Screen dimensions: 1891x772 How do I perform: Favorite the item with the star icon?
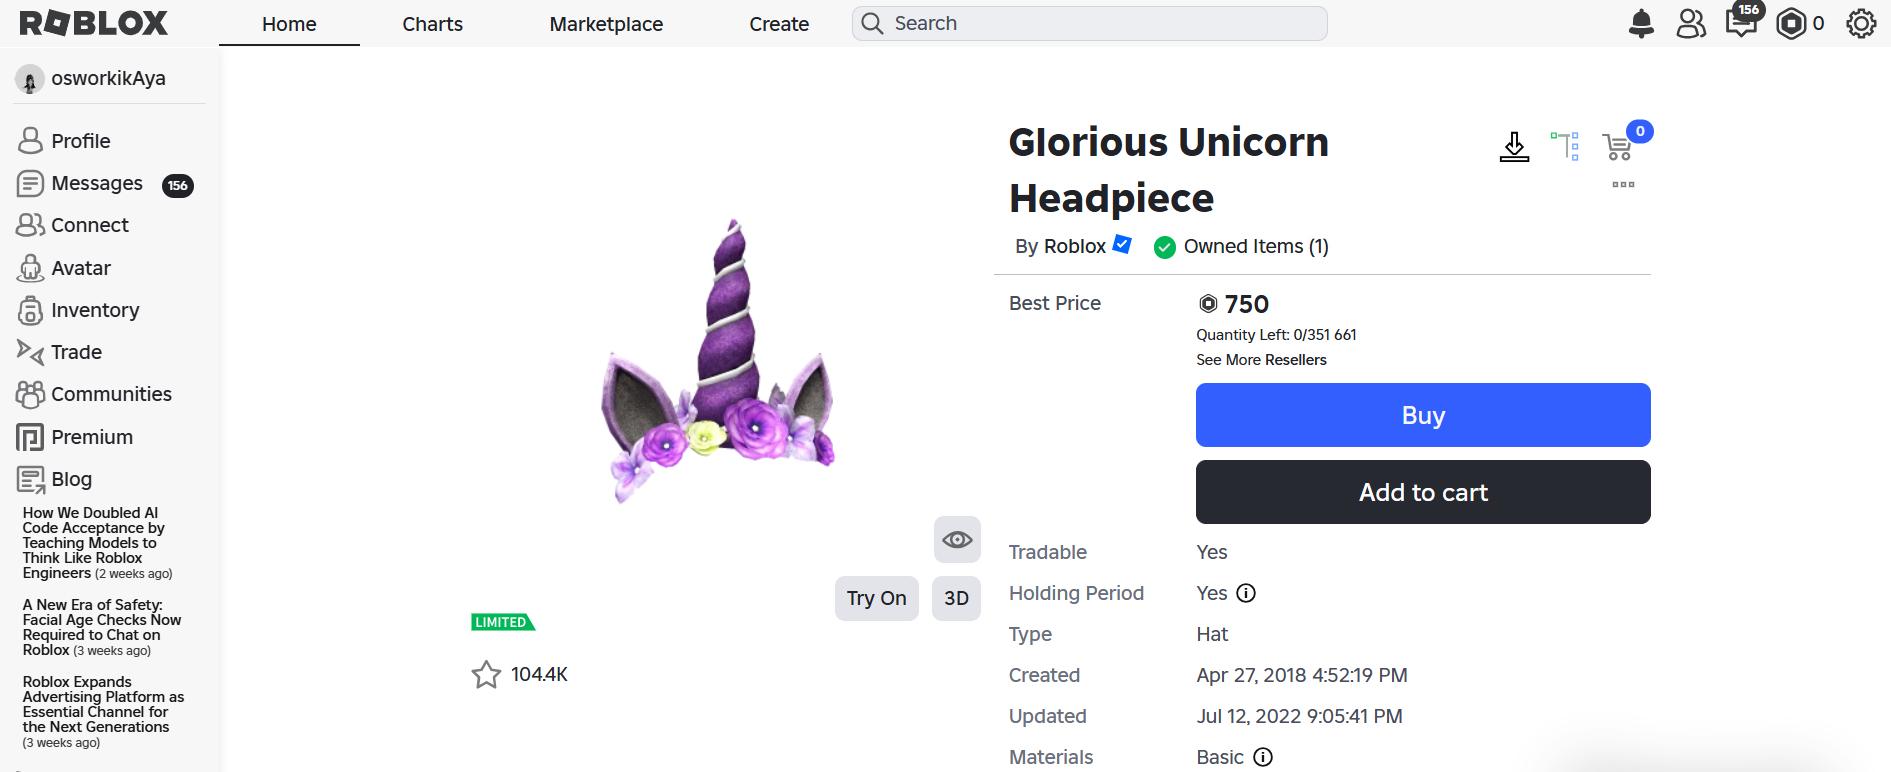pos(486,675)
